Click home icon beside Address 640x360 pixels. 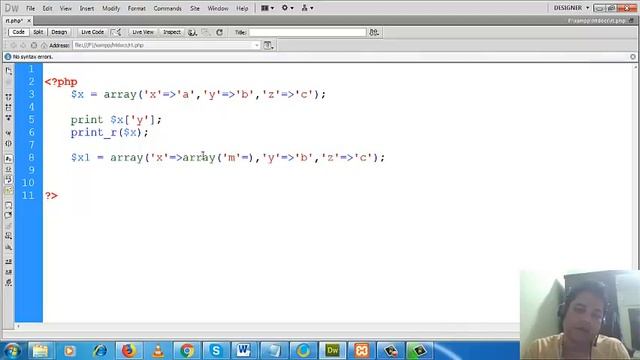(44, 45)
